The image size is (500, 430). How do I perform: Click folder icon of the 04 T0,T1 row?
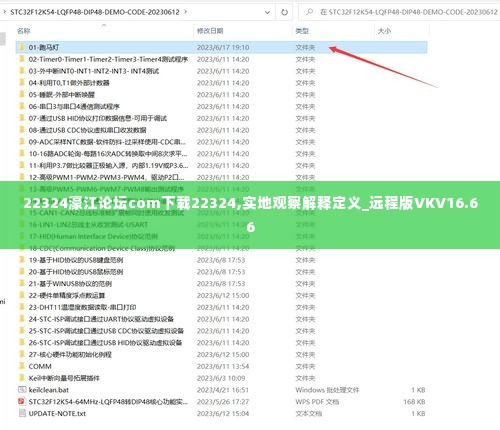coord(22,82)
